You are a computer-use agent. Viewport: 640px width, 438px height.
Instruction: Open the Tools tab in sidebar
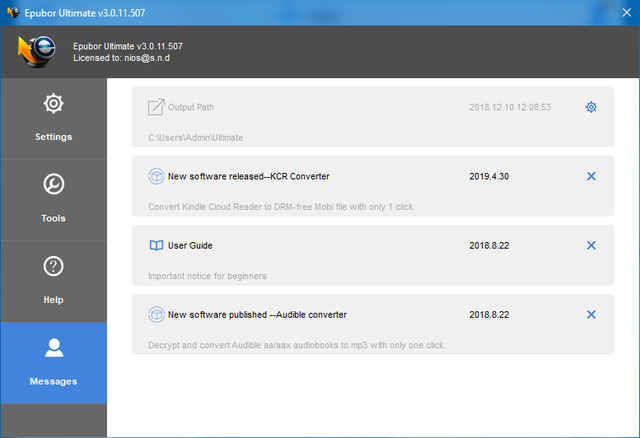53,199
